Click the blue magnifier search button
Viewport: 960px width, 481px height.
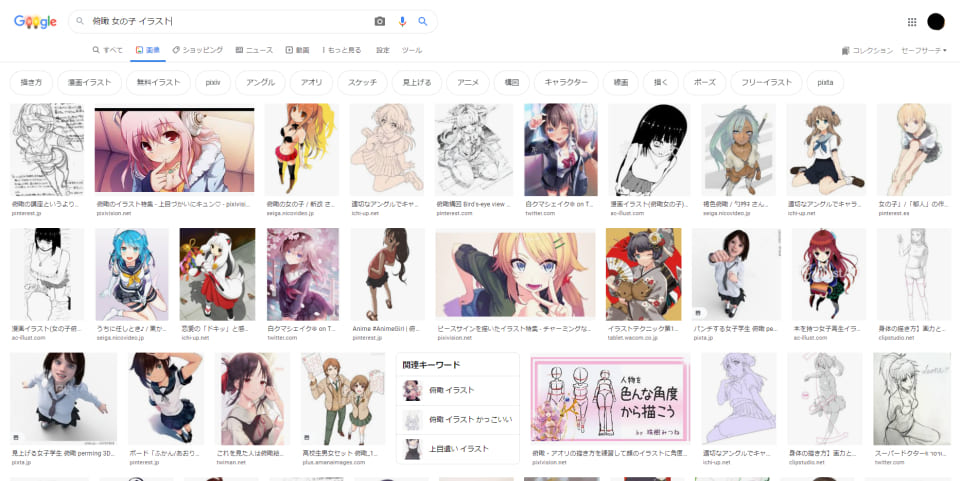click(423, 21)
